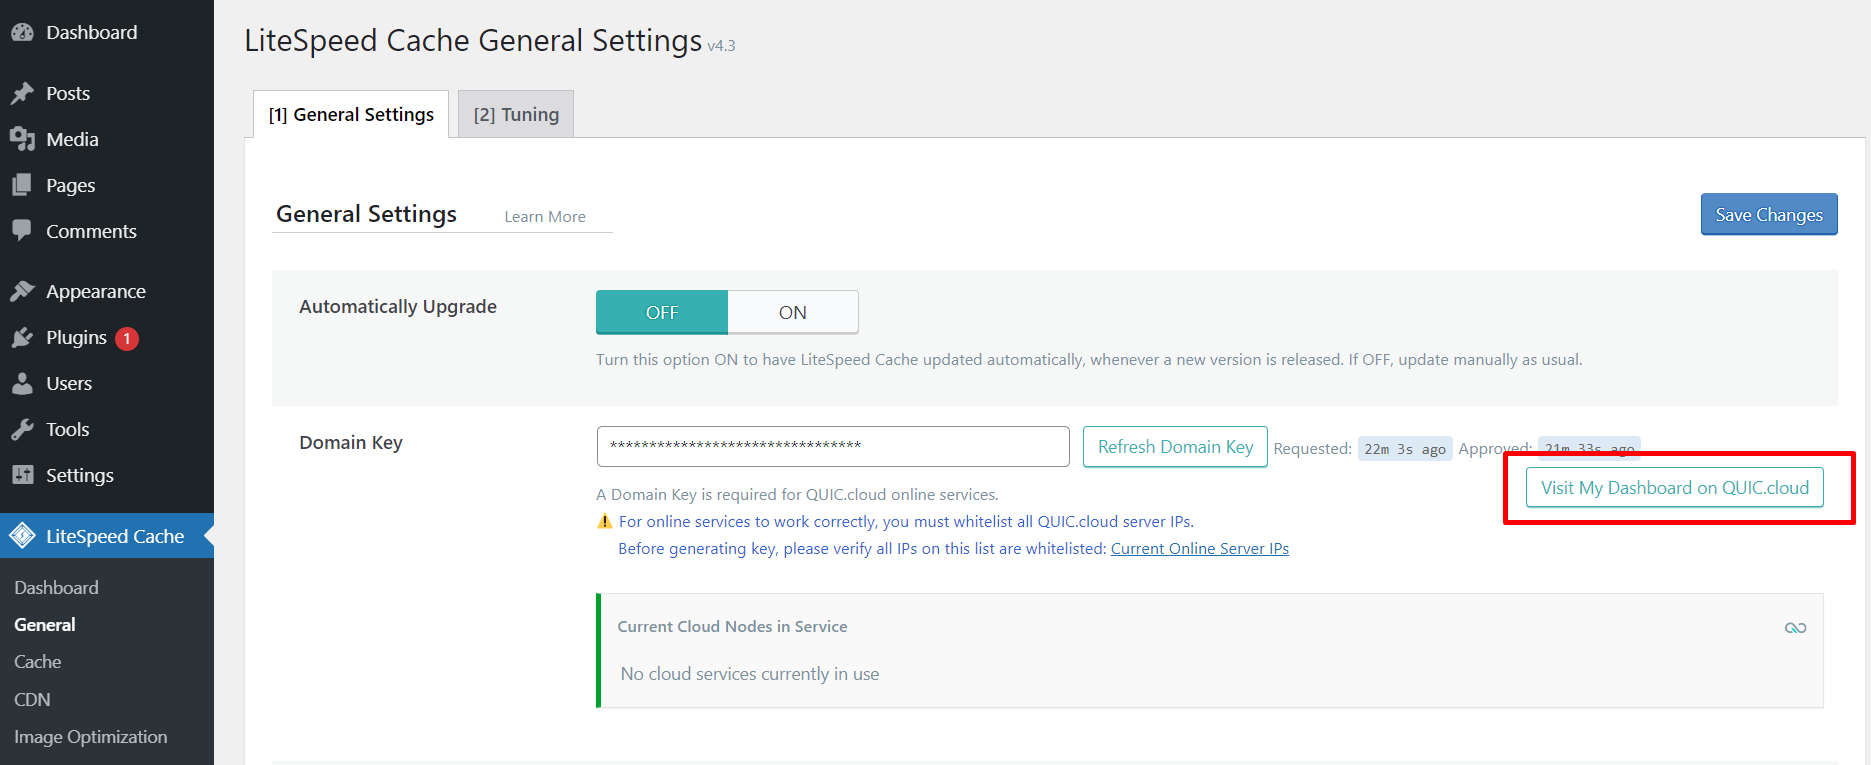The height and width of the screenshot is (765, 1871).
Task: Open the Image Optimization submenu item
Action: 91,736
